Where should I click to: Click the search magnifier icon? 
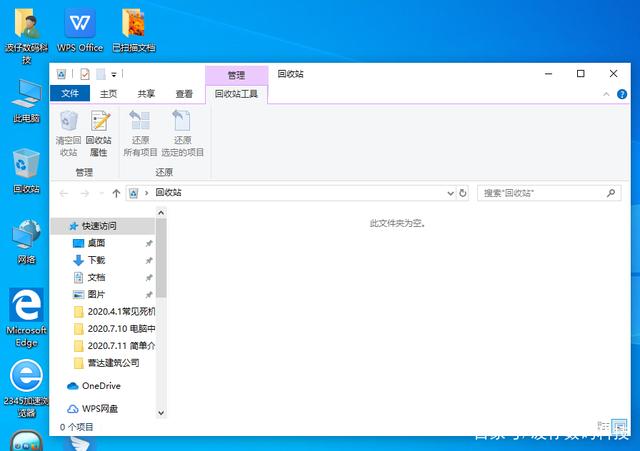click(x=611, y=193)
